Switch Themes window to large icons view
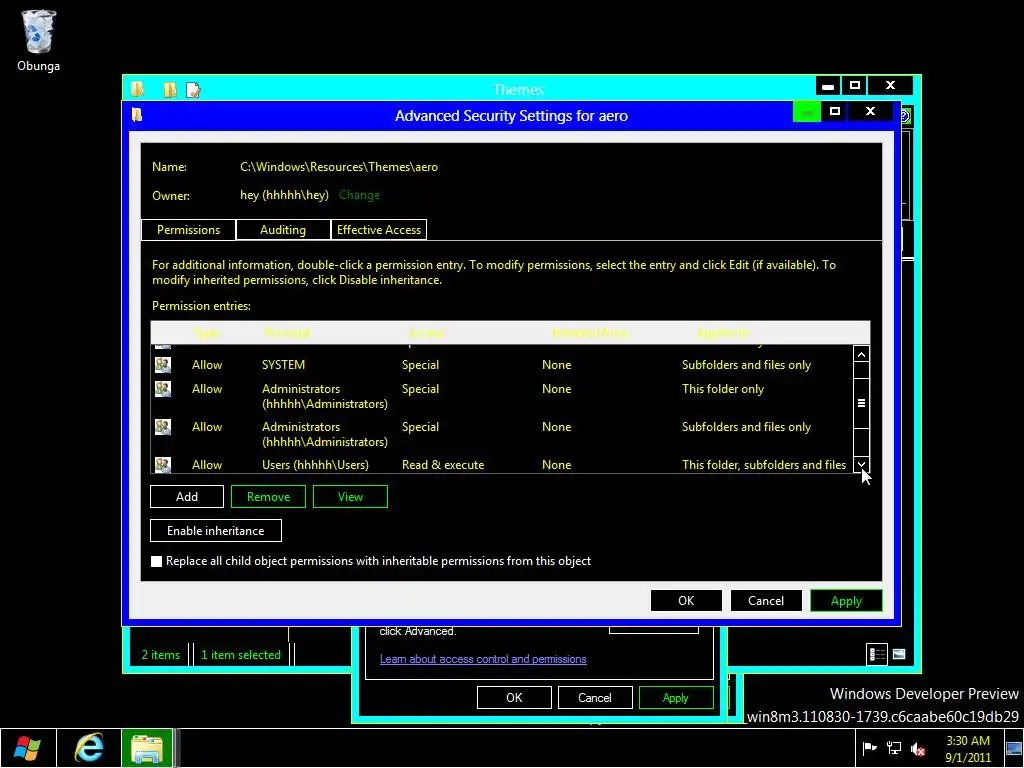1024x768 pixels. point(899,654)
